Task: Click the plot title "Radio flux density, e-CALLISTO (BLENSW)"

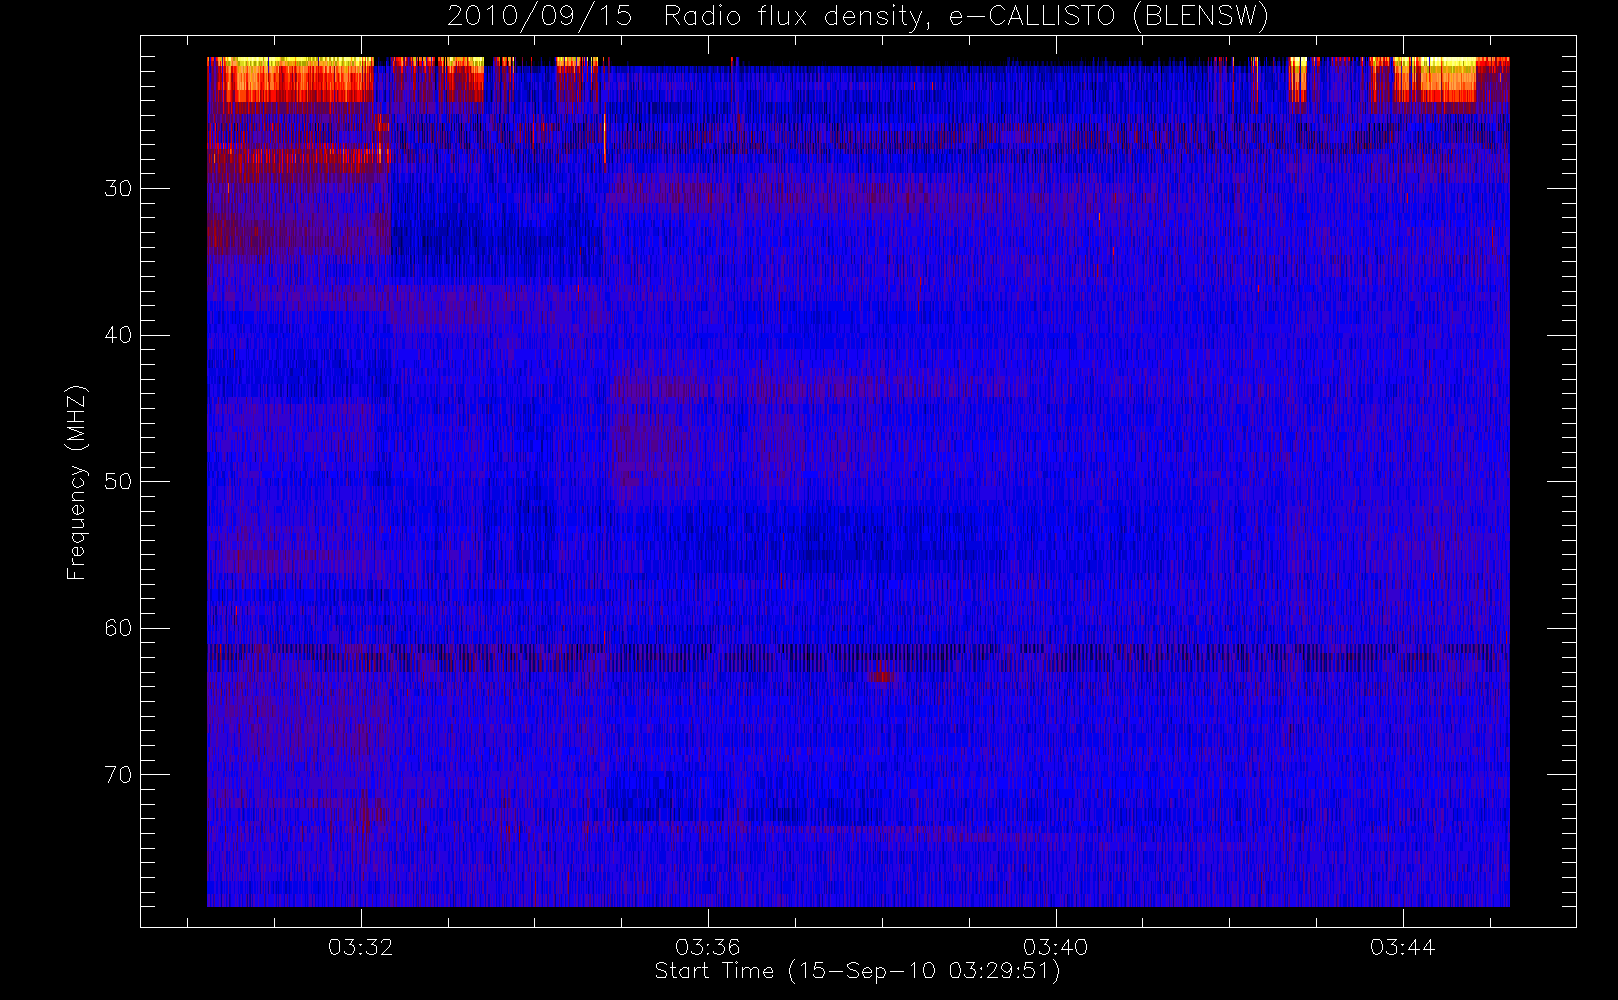Action: coord(966,16)
